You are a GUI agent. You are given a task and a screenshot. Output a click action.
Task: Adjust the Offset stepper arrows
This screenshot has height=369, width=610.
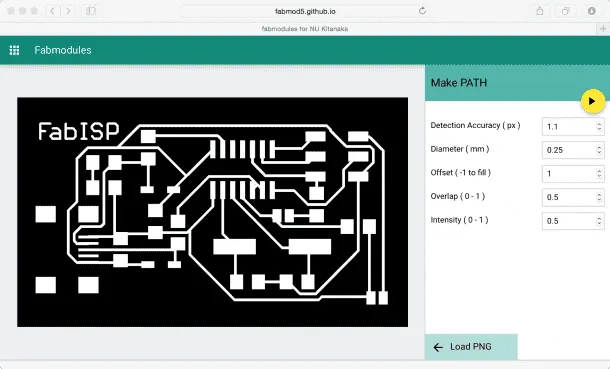599,174
